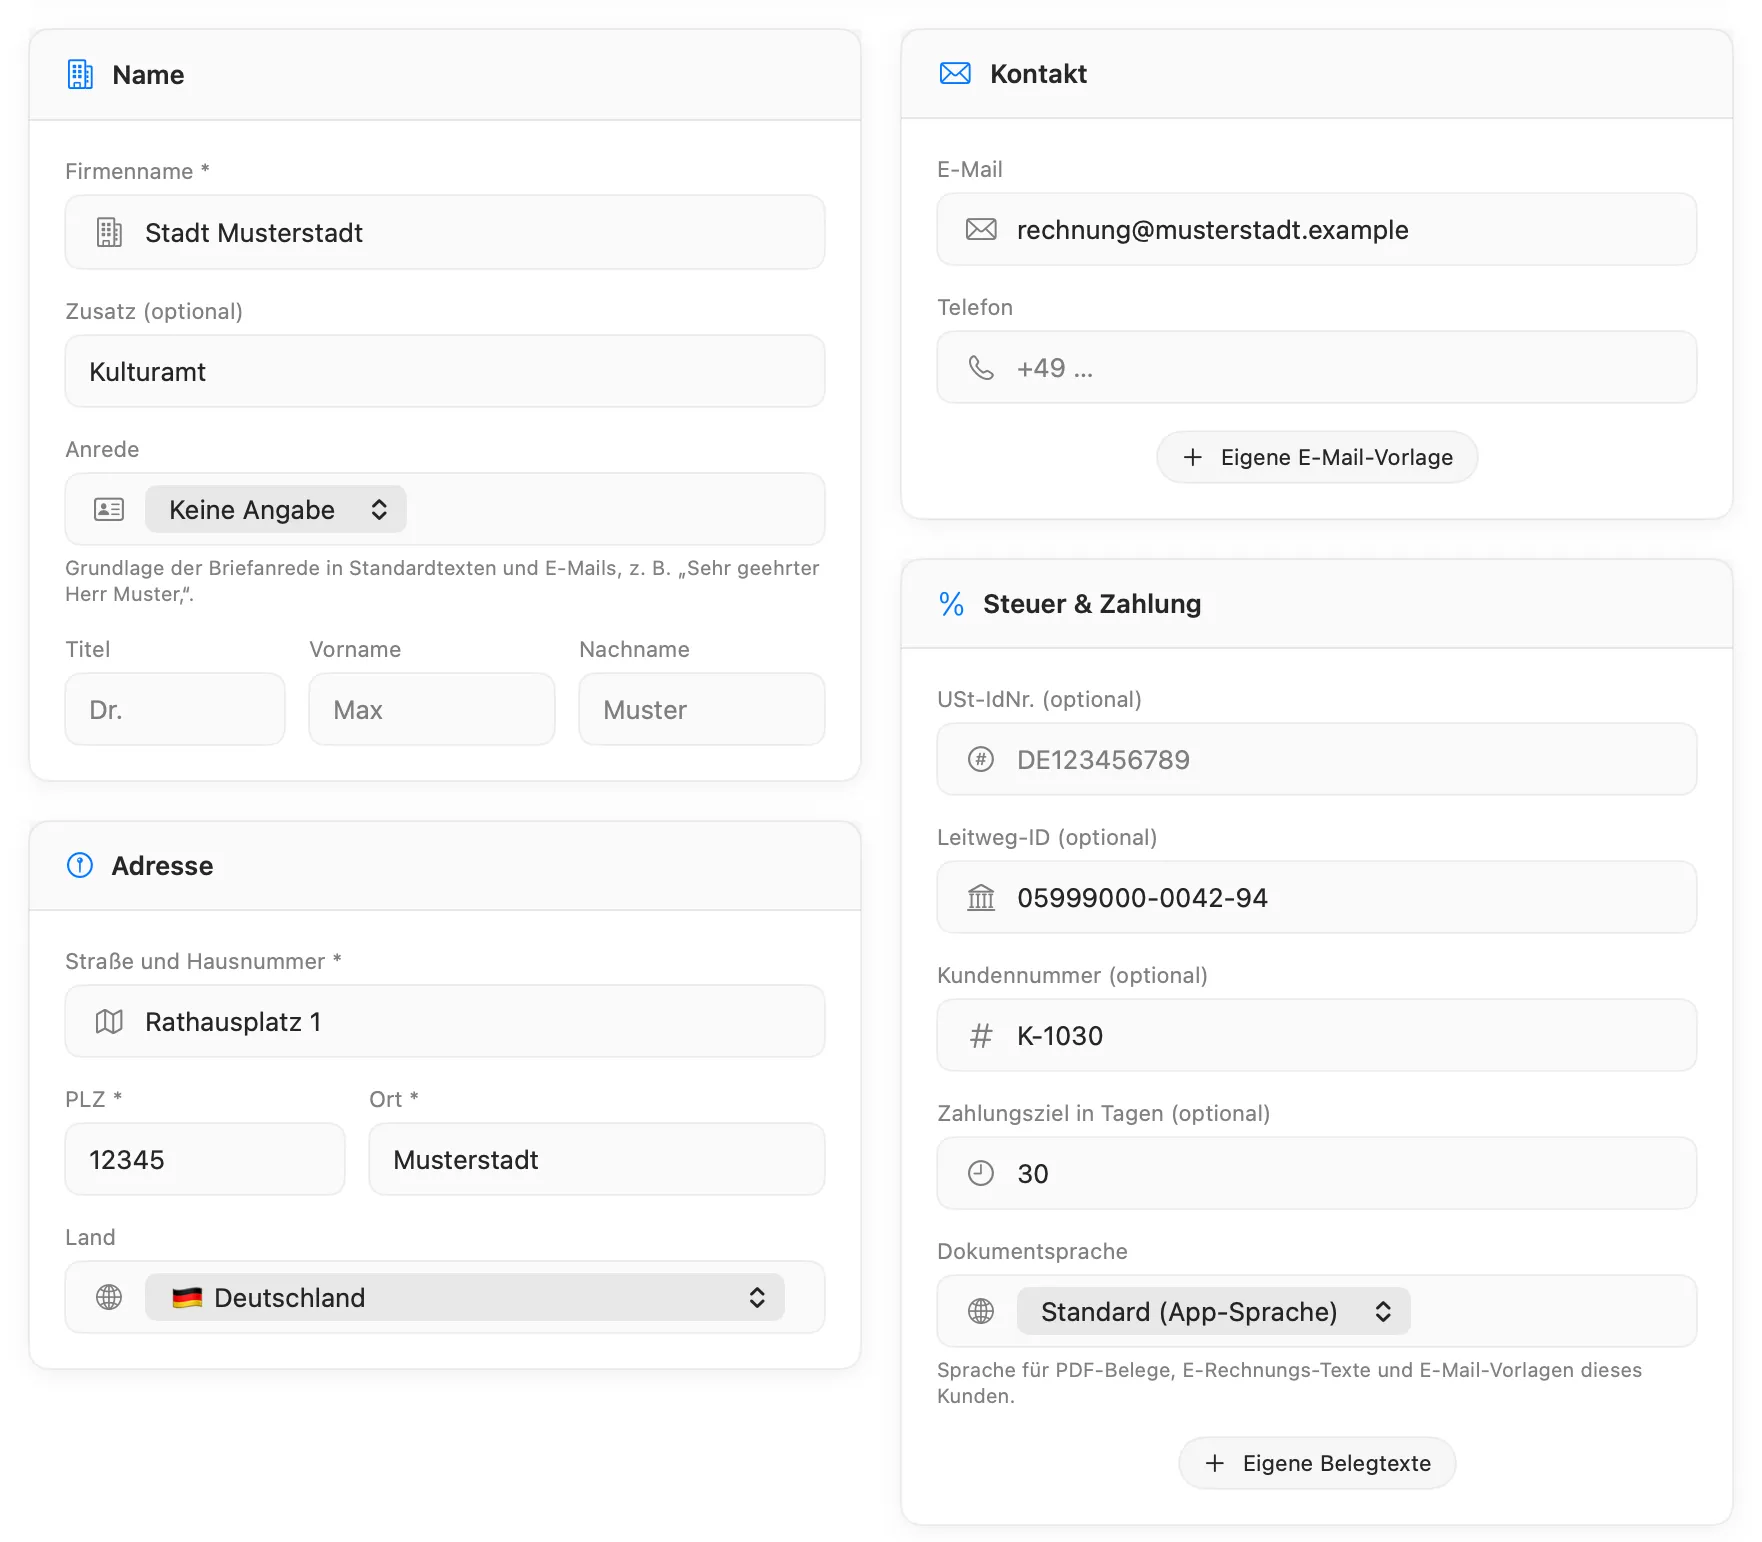Click the Telefon field with +49 placeholder
Screen dimensions: 1762x1542
point(1317,367)
